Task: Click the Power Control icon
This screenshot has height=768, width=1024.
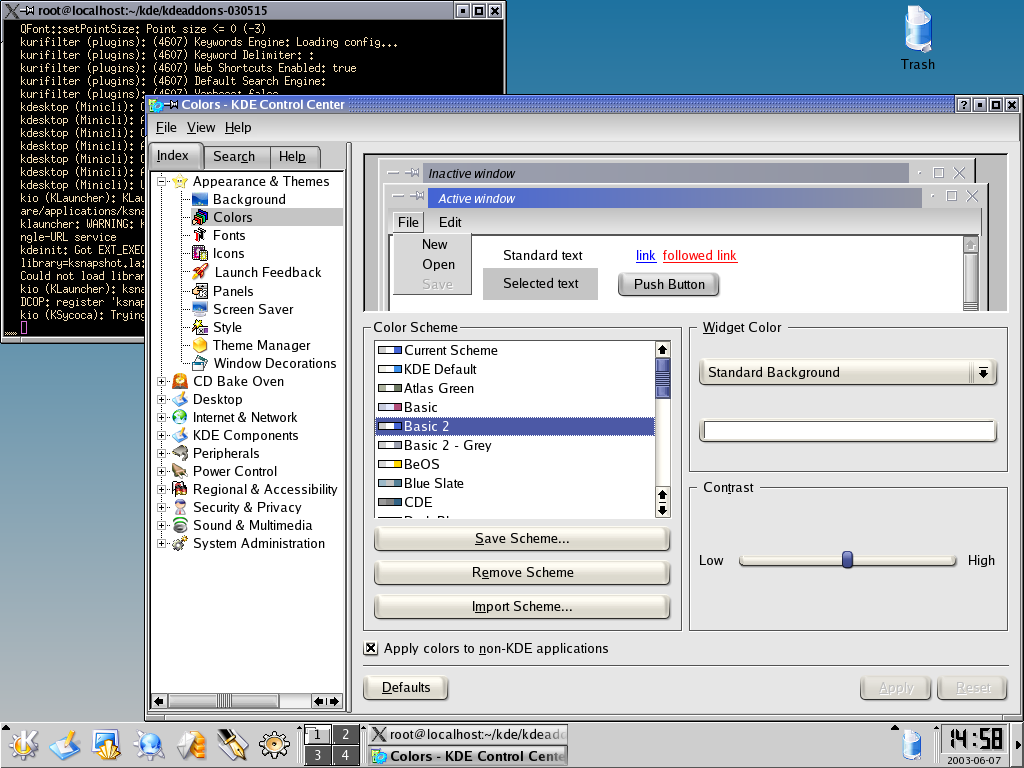Action: [180, 471]
